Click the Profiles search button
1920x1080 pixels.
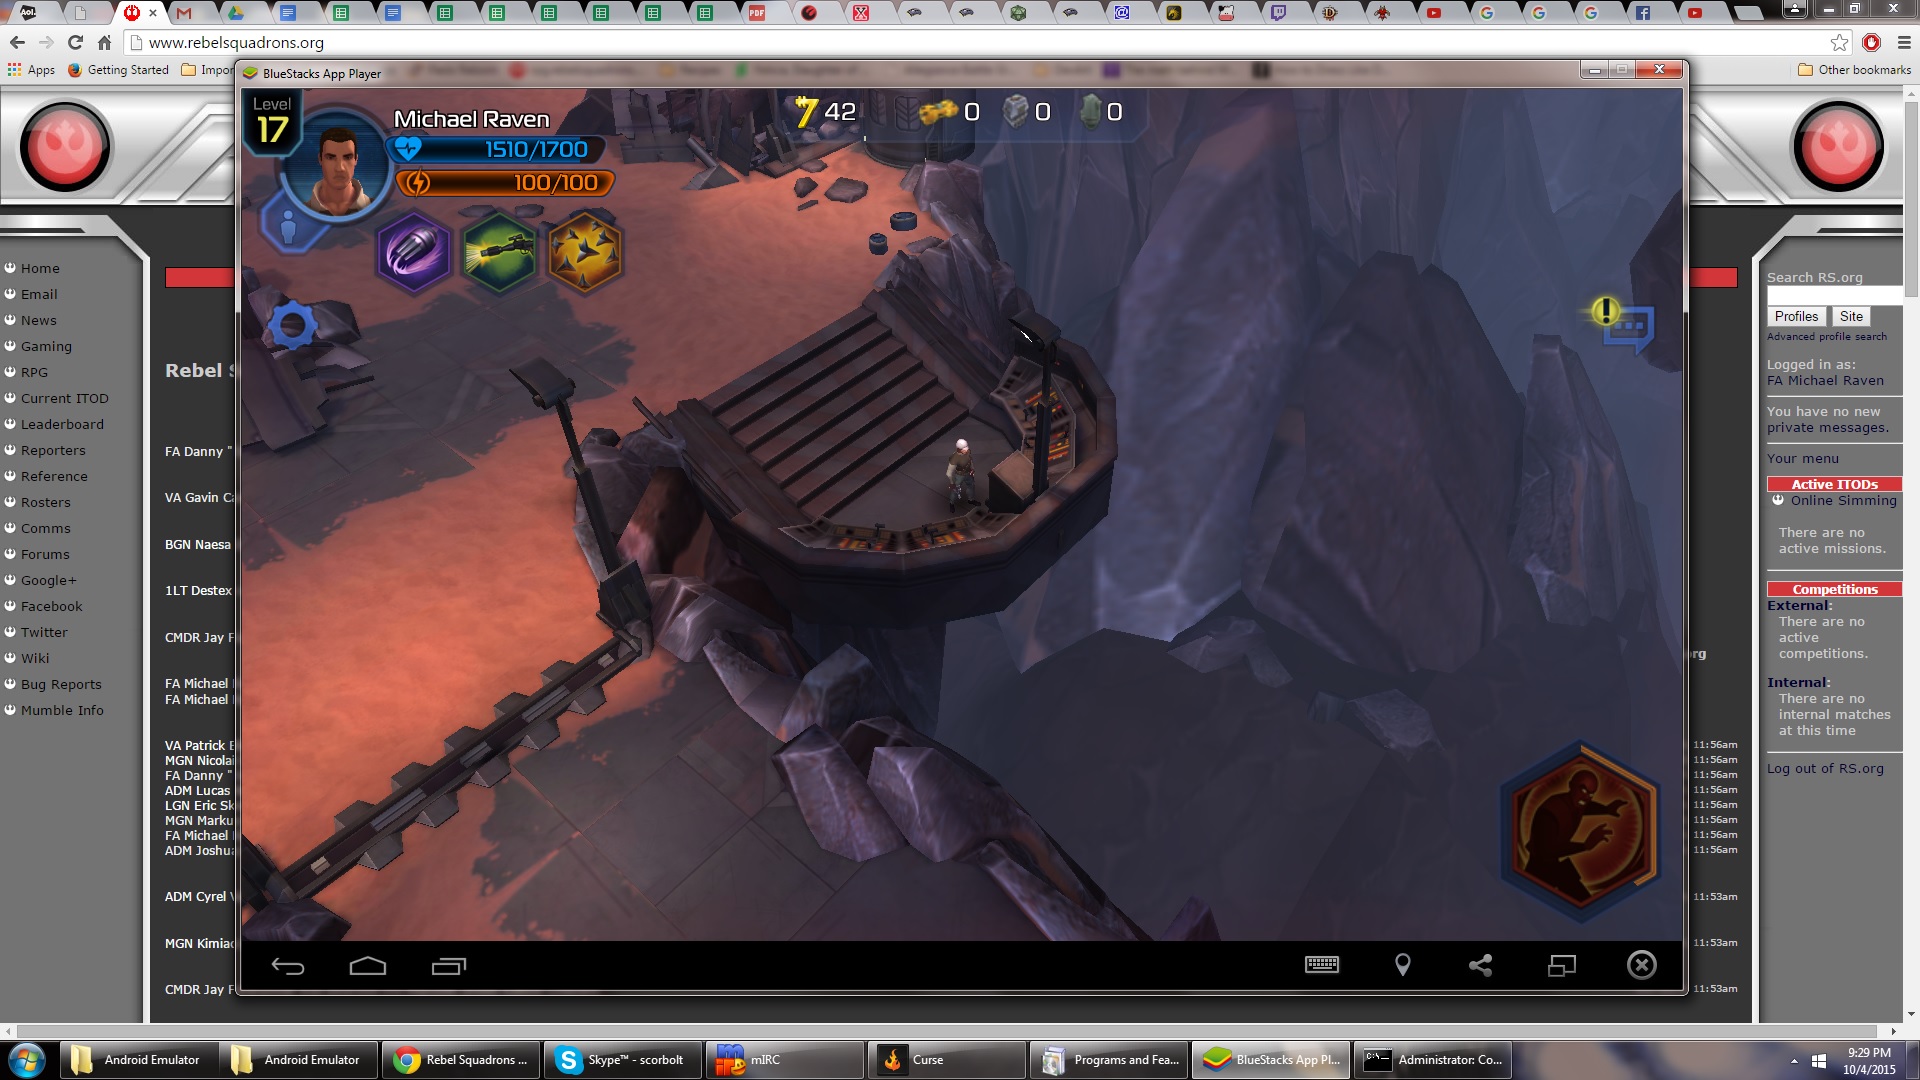point(1796,316)
